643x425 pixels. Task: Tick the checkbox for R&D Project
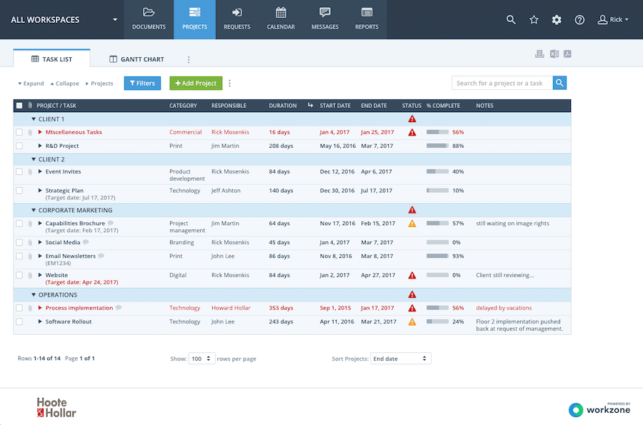point(18,146)
